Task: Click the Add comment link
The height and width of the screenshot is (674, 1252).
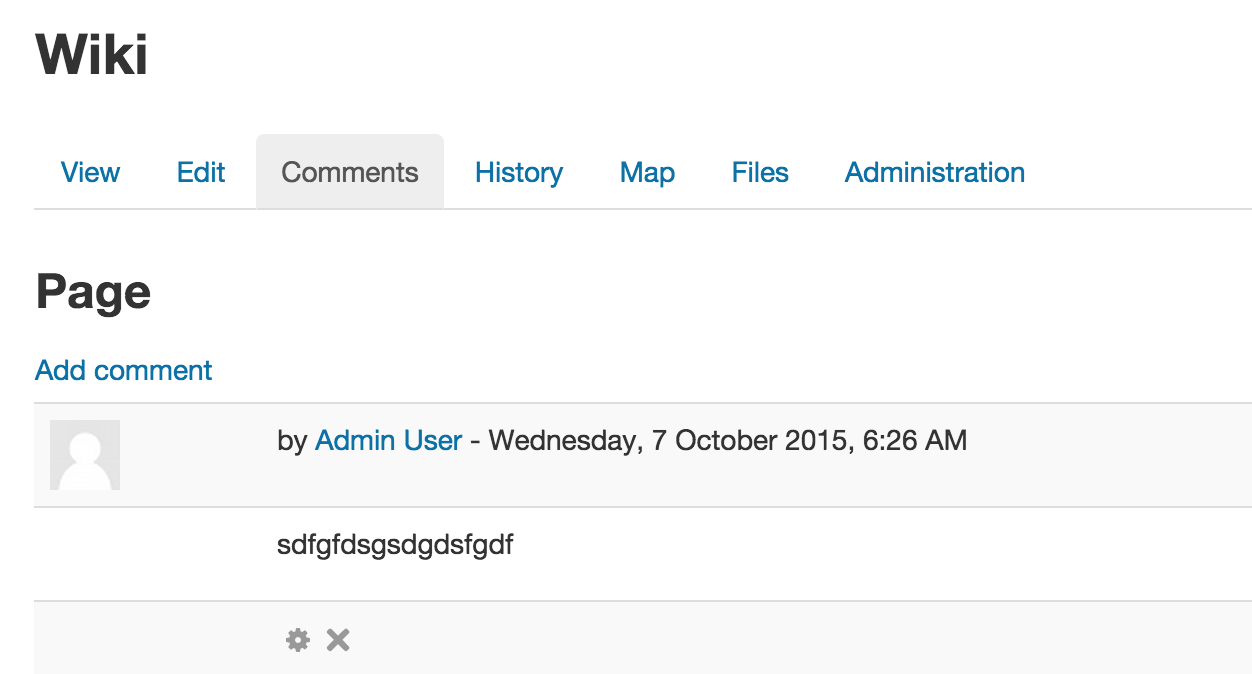Action: [124, 371]
